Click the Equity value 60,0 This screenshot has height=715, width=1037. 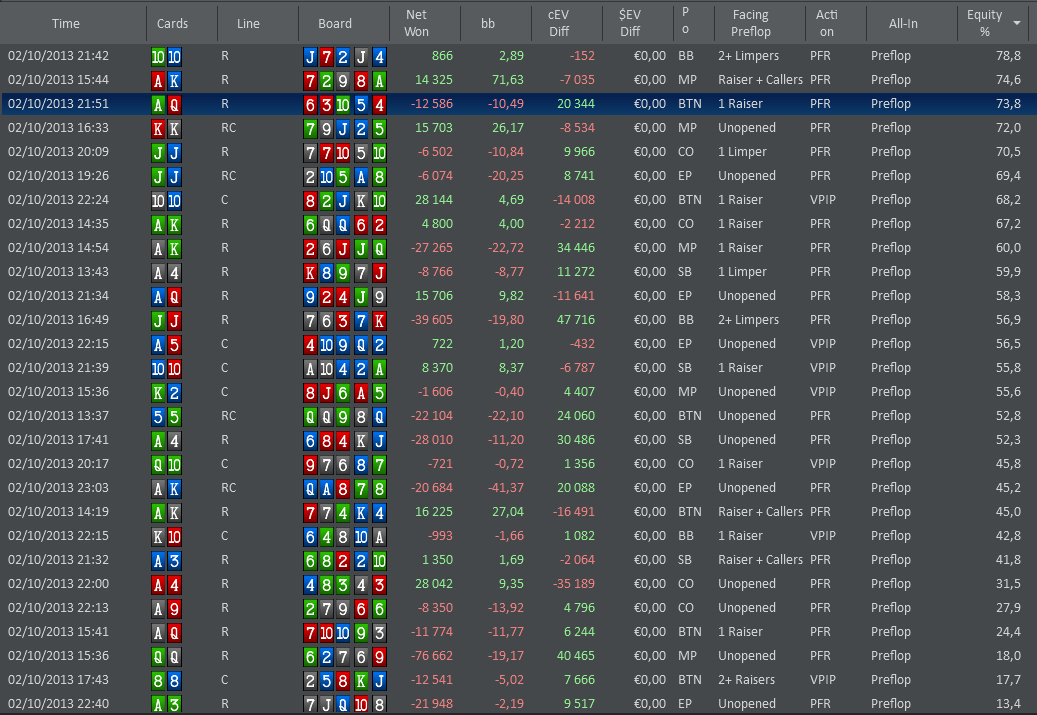coord(1009,247)
